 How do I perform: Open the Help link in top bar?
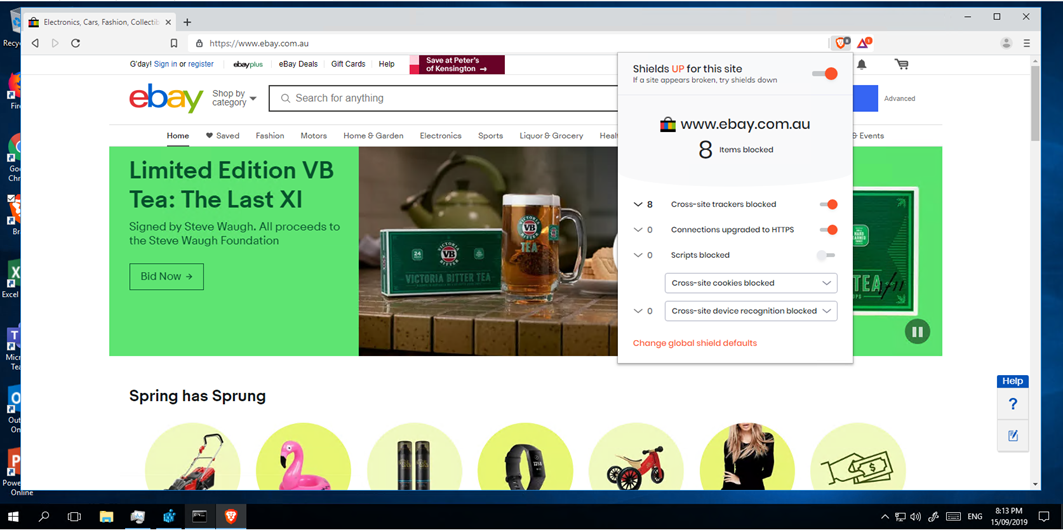[x=386, y=64]
